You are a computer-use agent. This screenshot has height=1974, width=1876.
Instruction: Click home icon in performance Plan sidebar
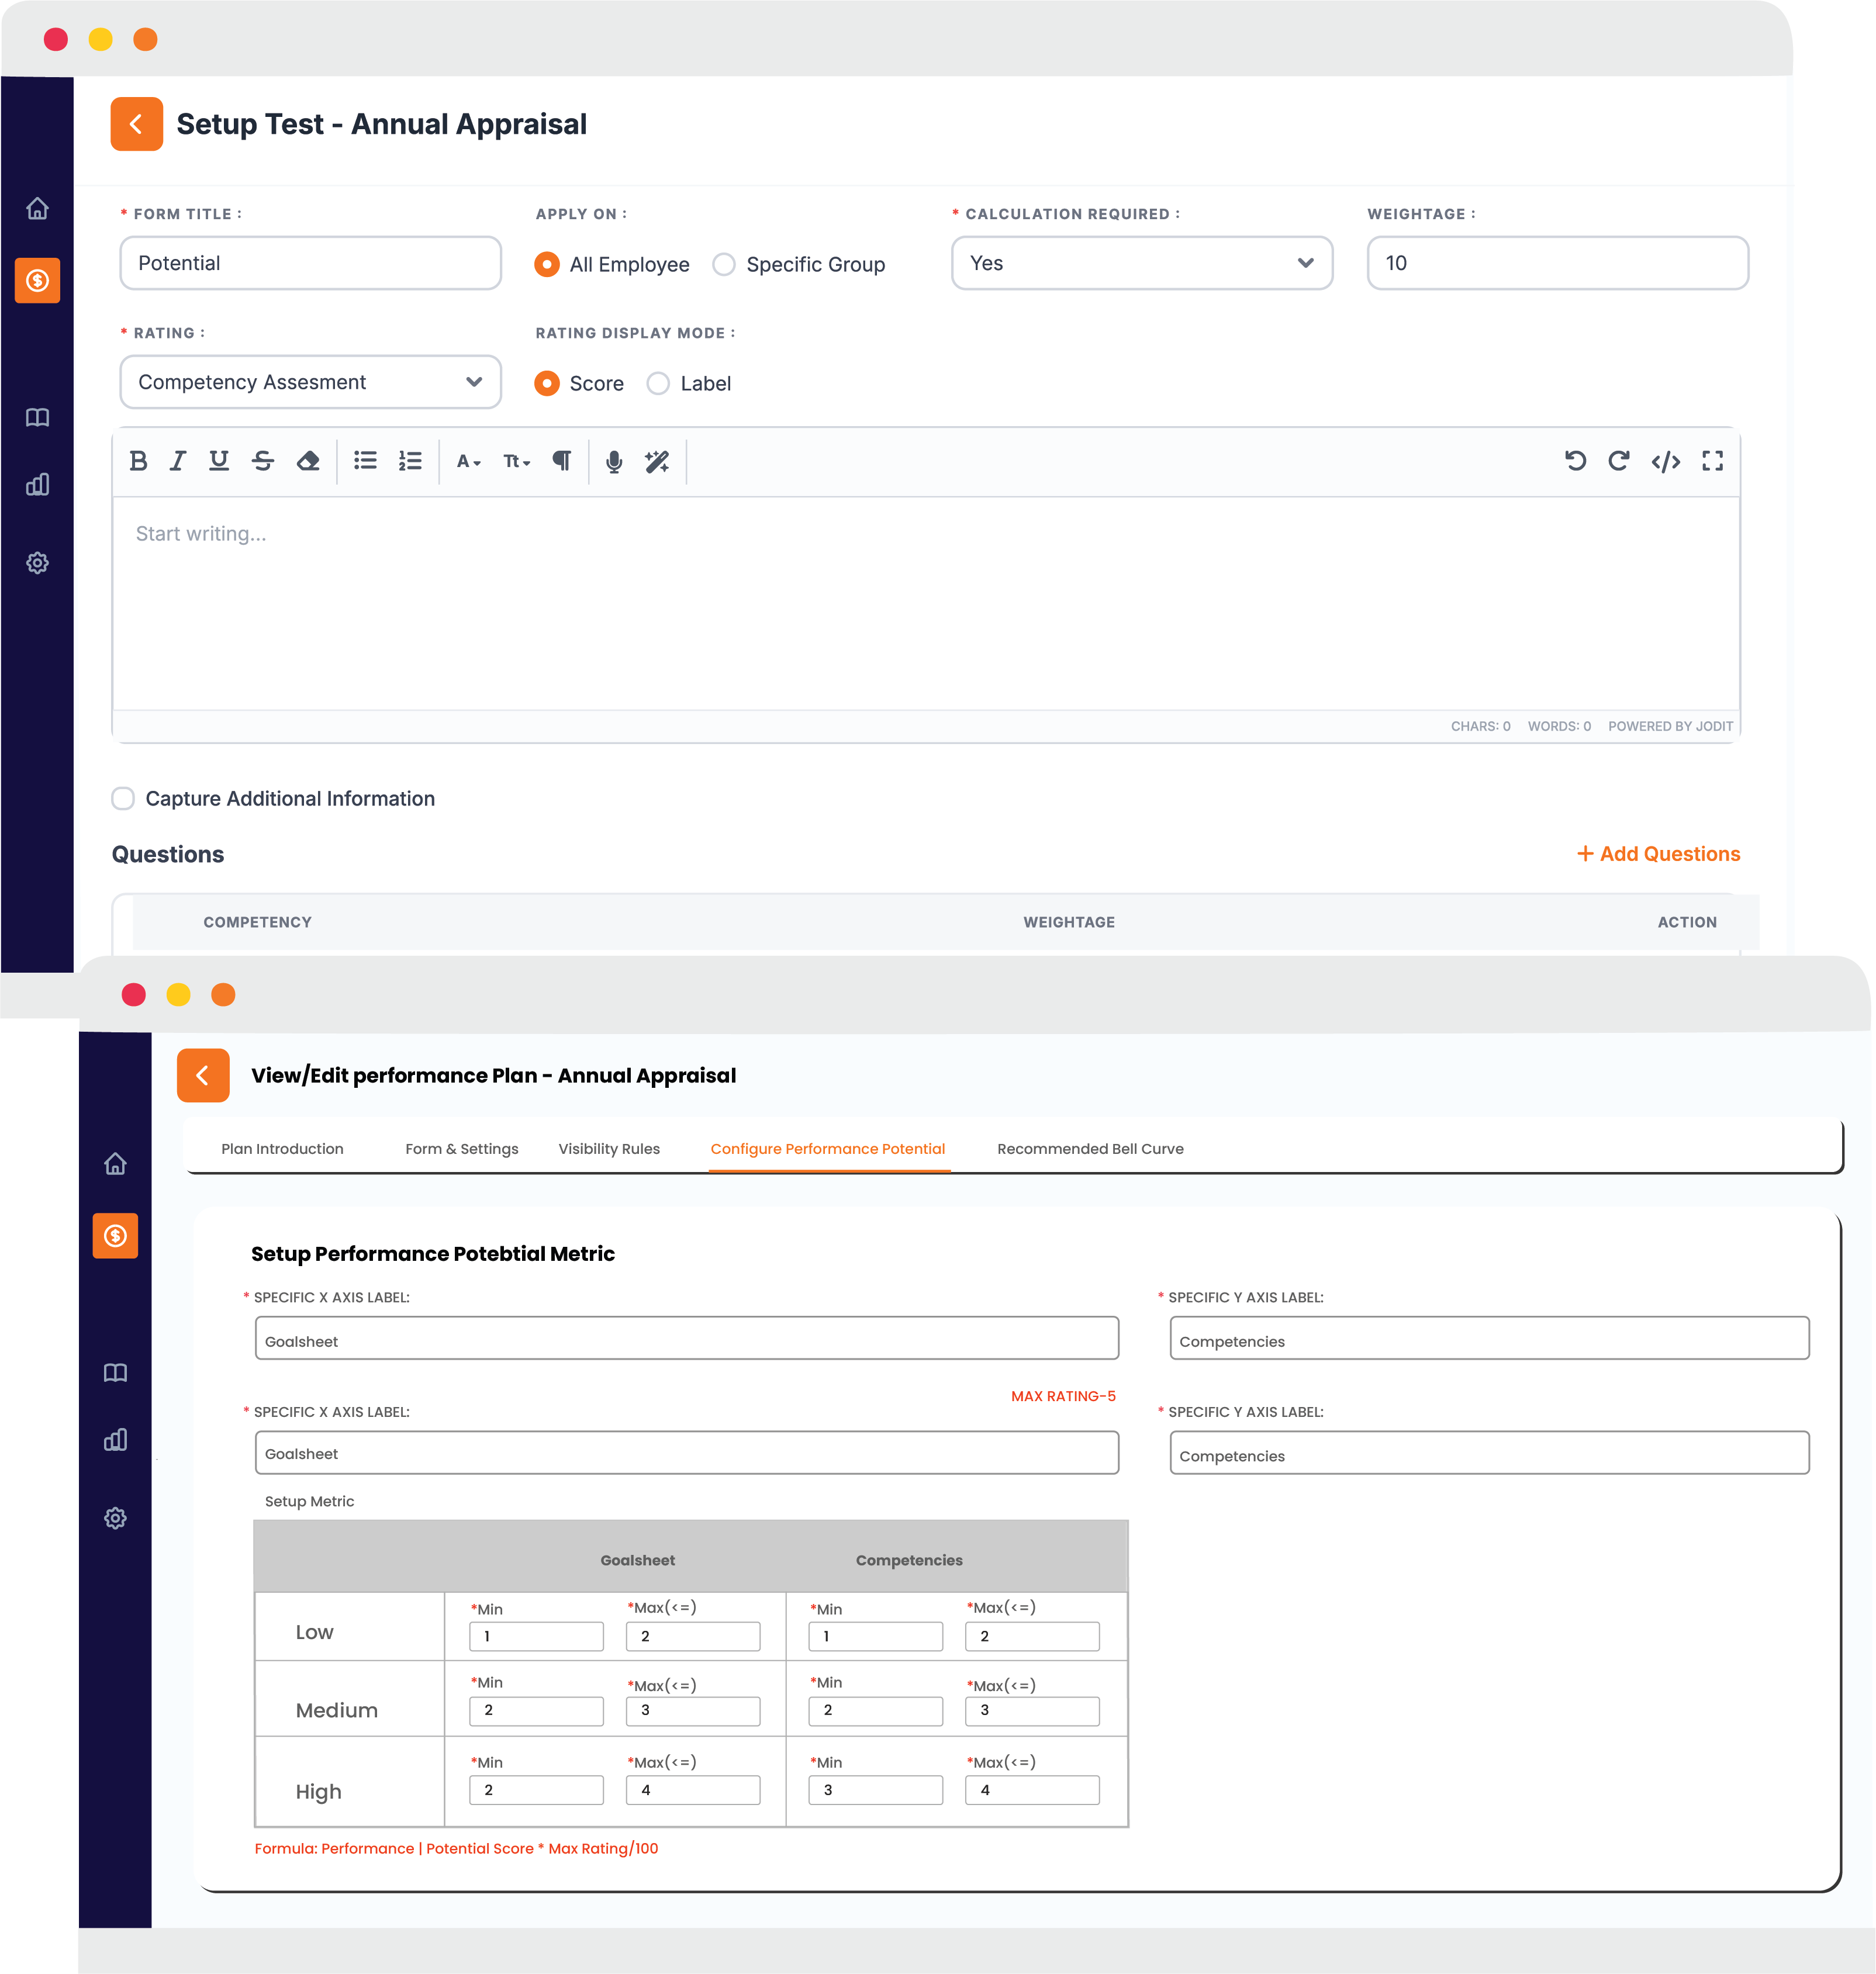[x=115, y=1163]
